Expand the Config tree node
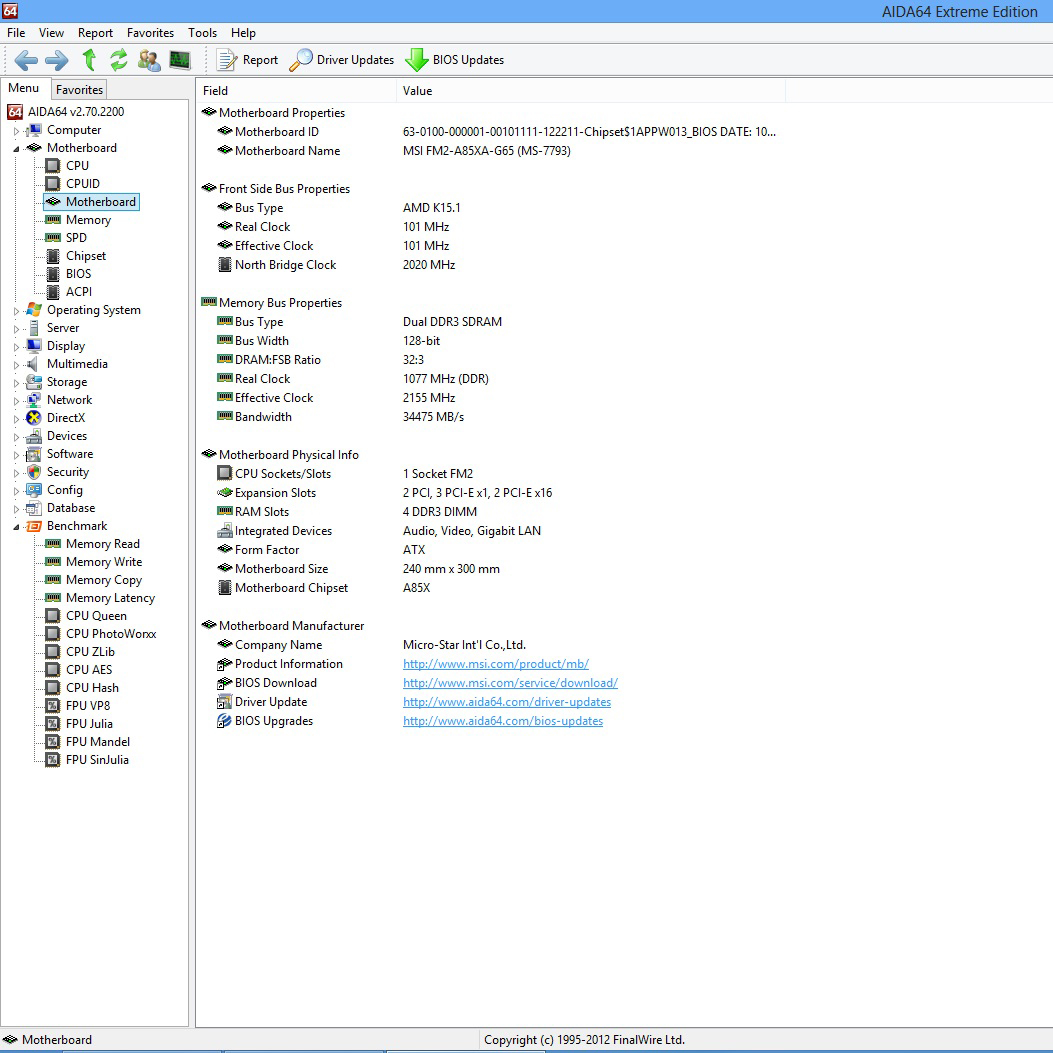 tap(17, 492)
